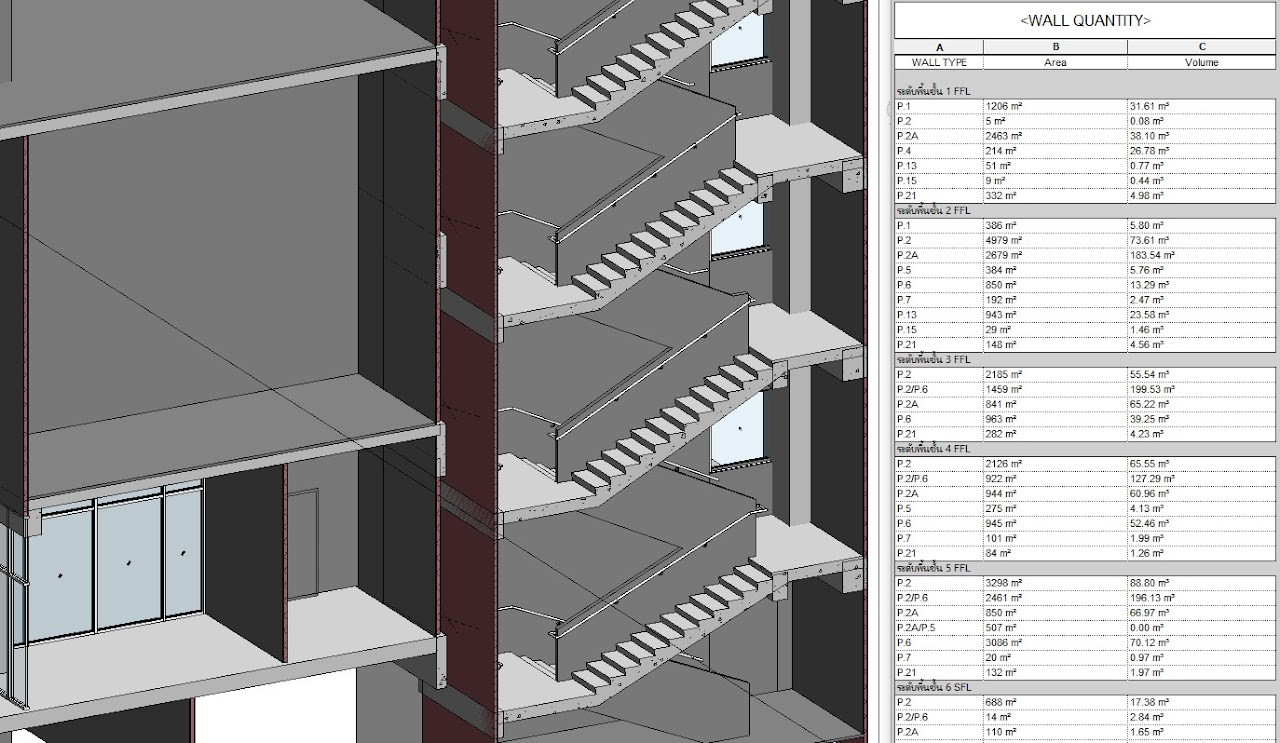The image size is (1280, 743).
Task: Click the WALL QUANTITY schedule title
Action: (1084, 20)
